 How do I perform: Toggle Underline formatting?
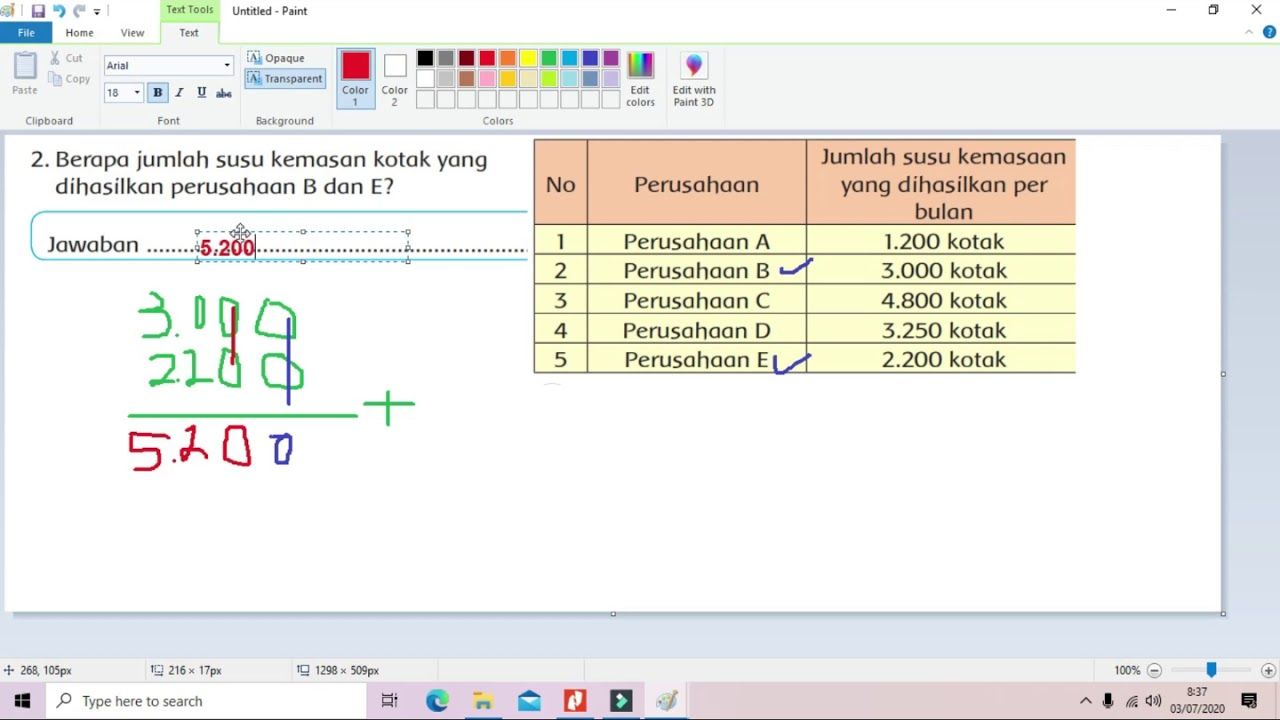[201, 93]
